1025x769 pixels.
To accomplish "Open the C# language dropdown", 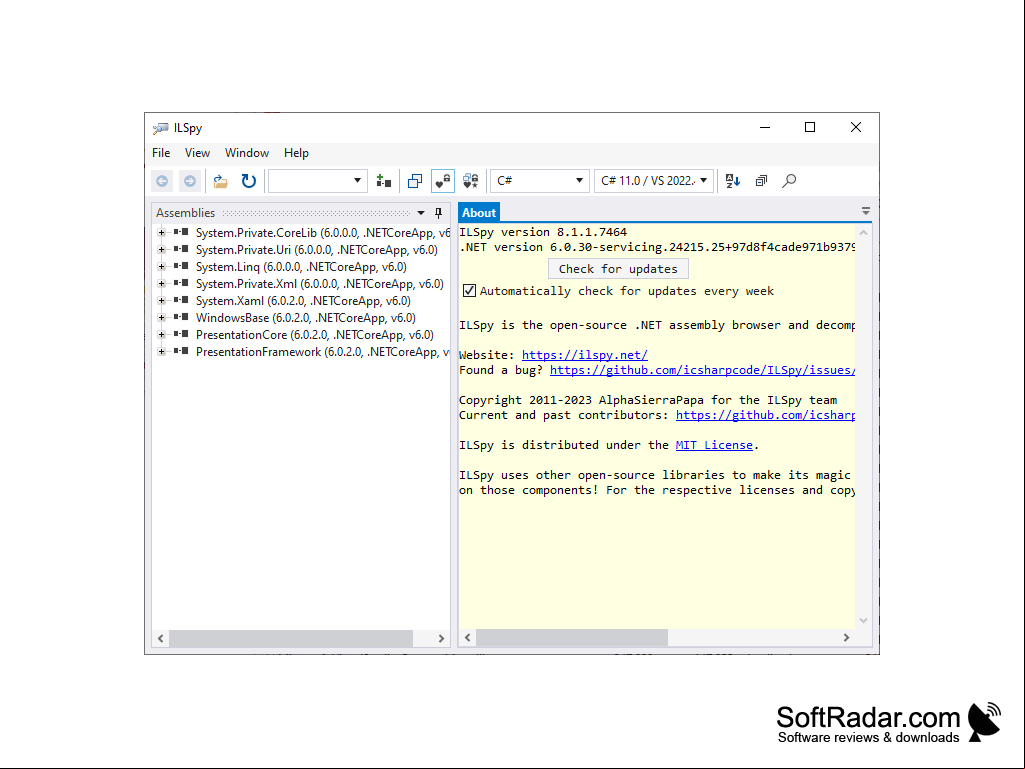I will pos(539,181).
